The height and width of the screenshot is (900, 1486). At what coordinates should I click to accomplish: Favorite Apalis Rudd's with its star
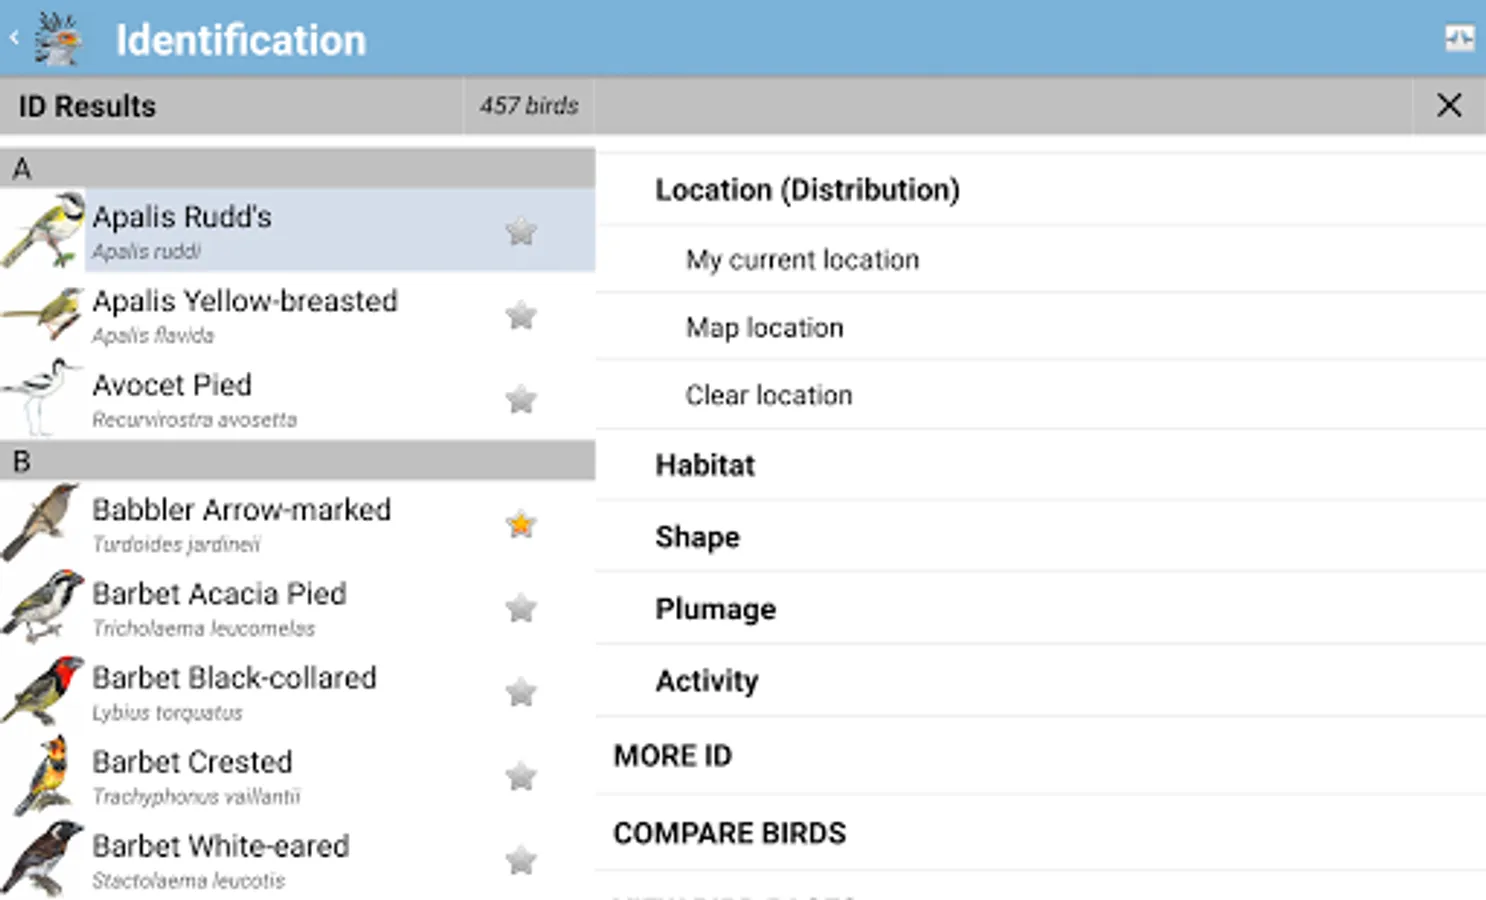(521, 232)
